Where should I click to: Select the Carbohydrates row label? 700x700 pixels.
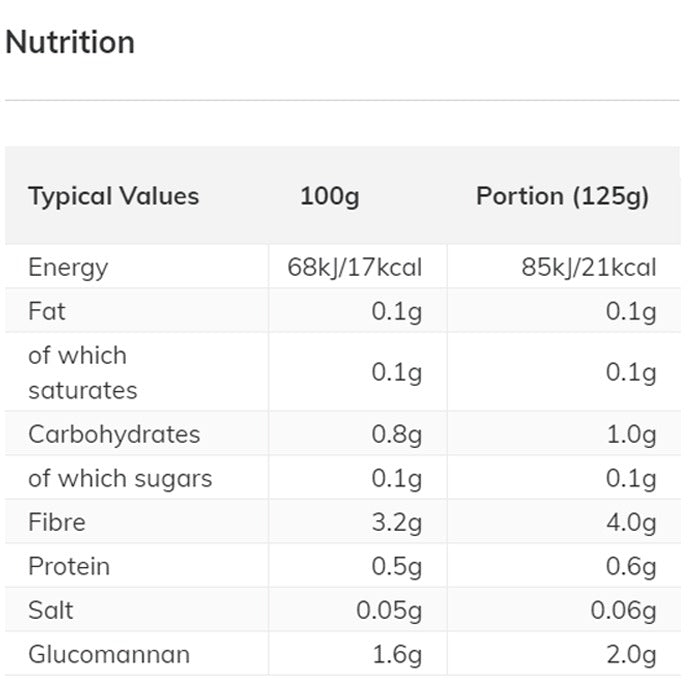[114, 434]
